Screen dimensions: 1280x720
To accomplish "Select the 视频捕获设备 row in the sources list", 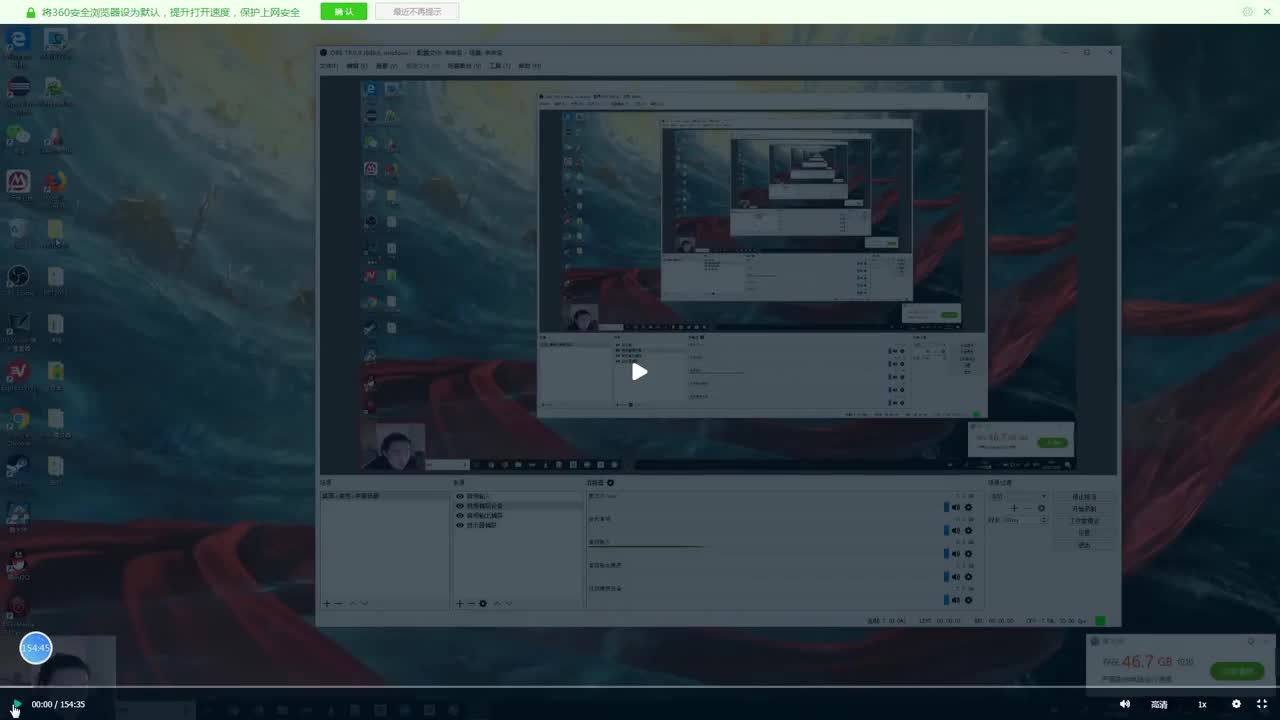I will (x=518, y=506).
